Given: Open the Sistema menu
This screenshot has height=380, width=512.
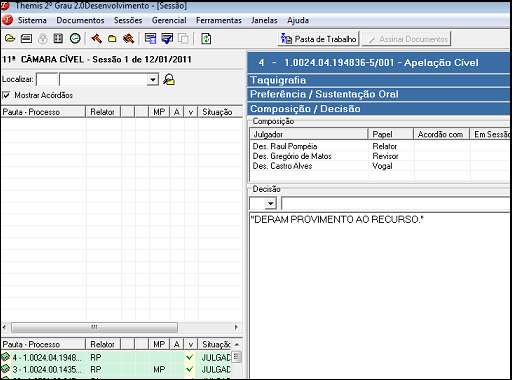Looking at the screenshot, I should [x=32, y=20].
